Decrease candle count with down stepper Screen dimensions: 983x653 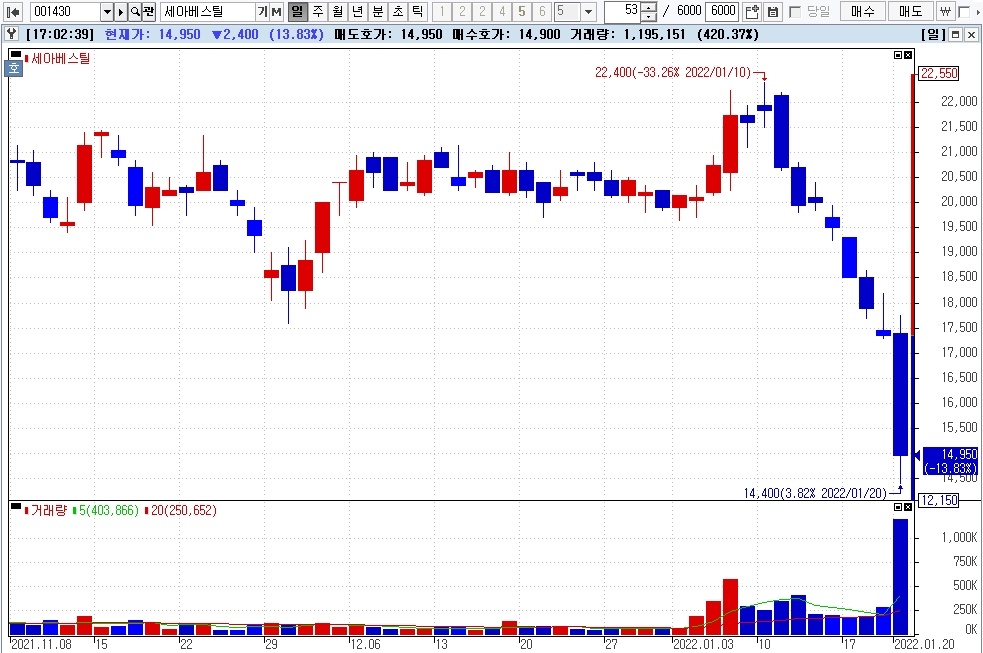(x=649, y=16)
